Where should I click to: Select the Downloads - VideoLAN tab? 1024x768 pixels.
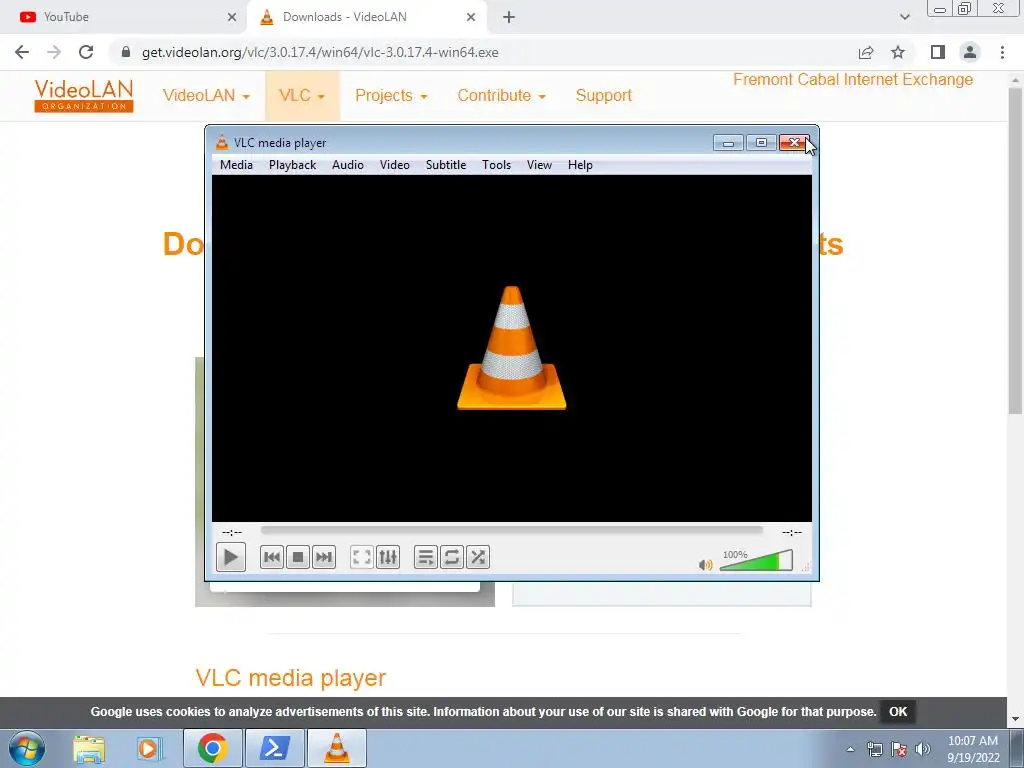pos(366,17)
